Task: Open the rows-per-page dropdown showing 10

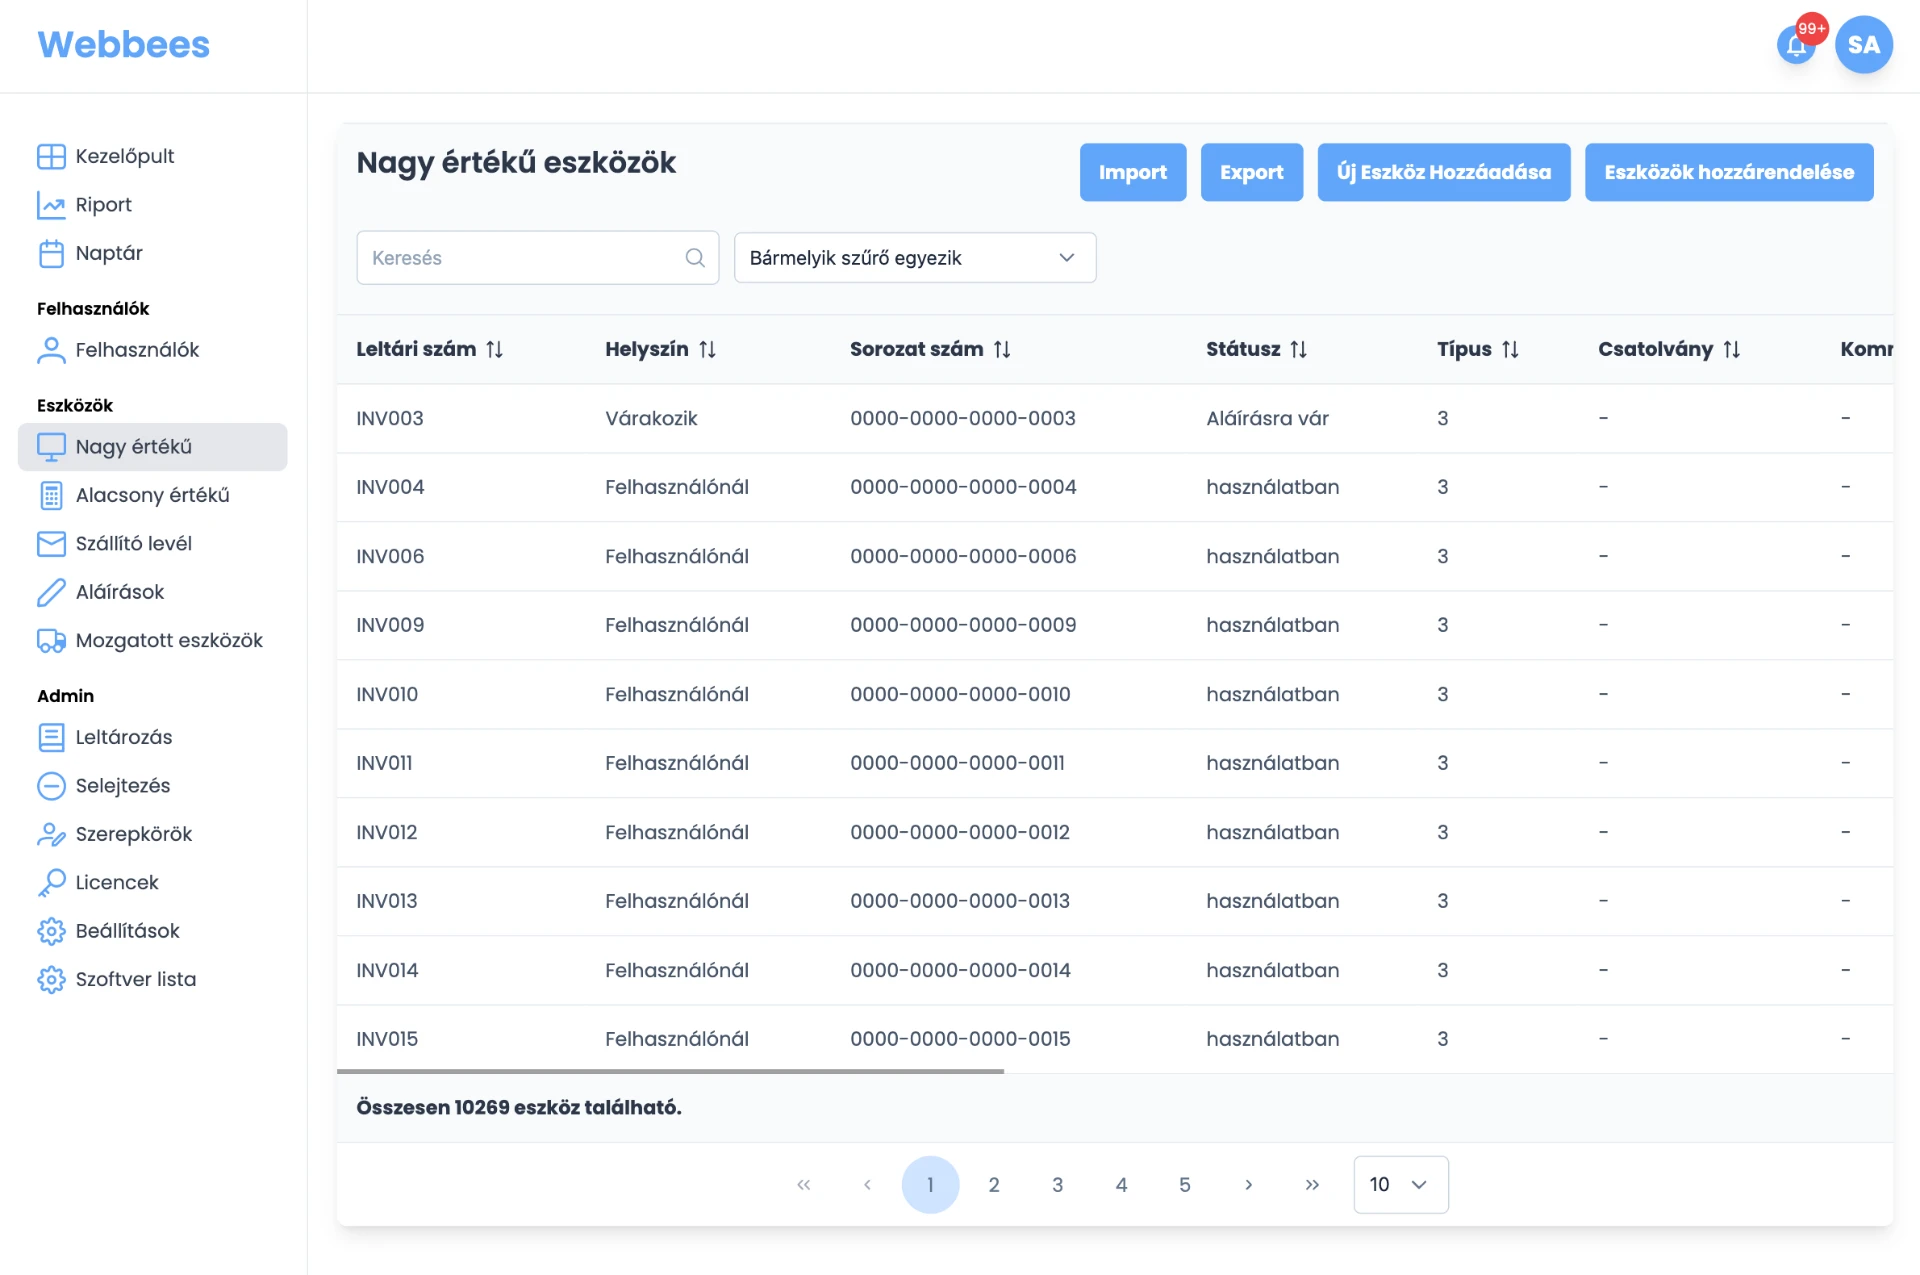Action: pyautogui.click(x=1400, y=1185)
